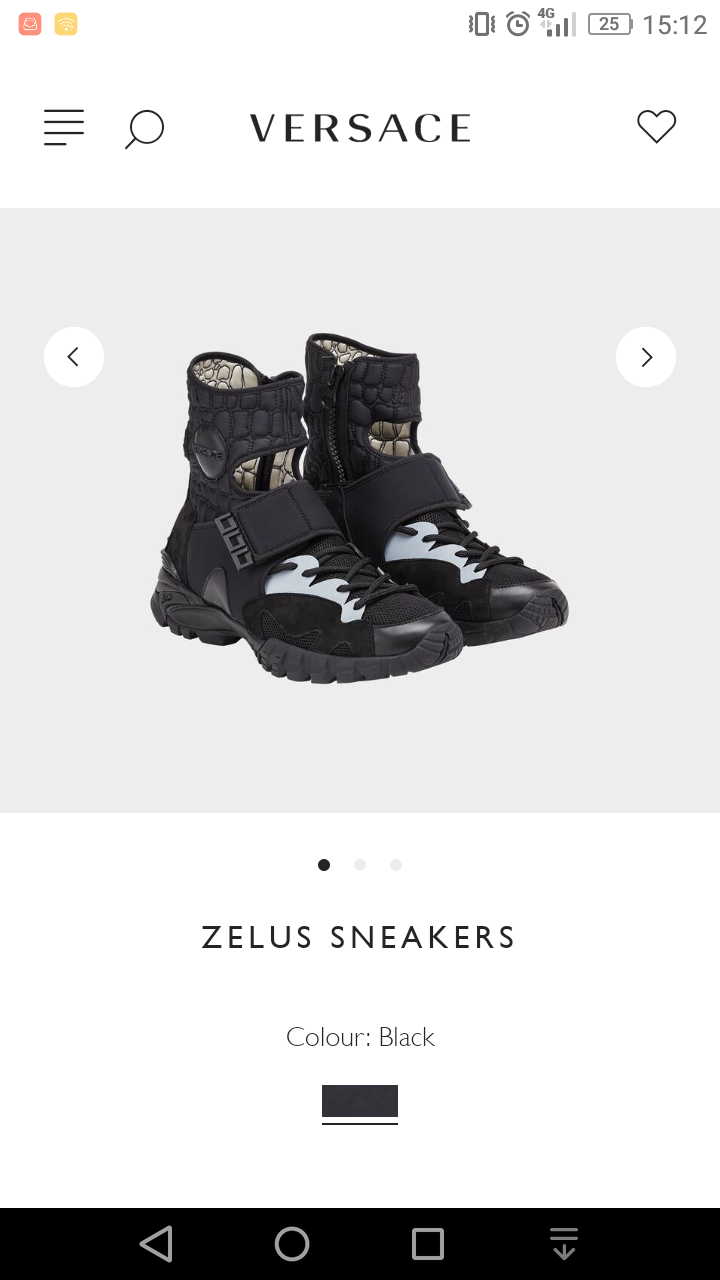Tap Android home button
This screenshot has height=1280, width=720.
pos(292,1244)
